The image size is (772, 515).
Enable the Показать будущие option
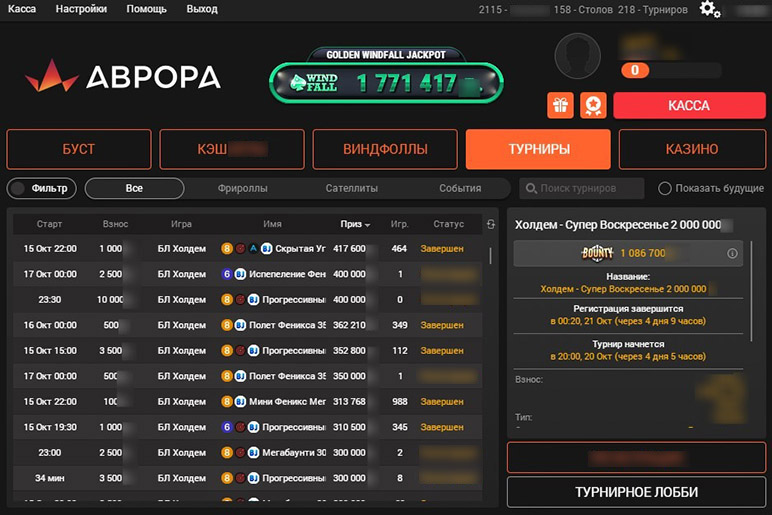tap(665, 188)
